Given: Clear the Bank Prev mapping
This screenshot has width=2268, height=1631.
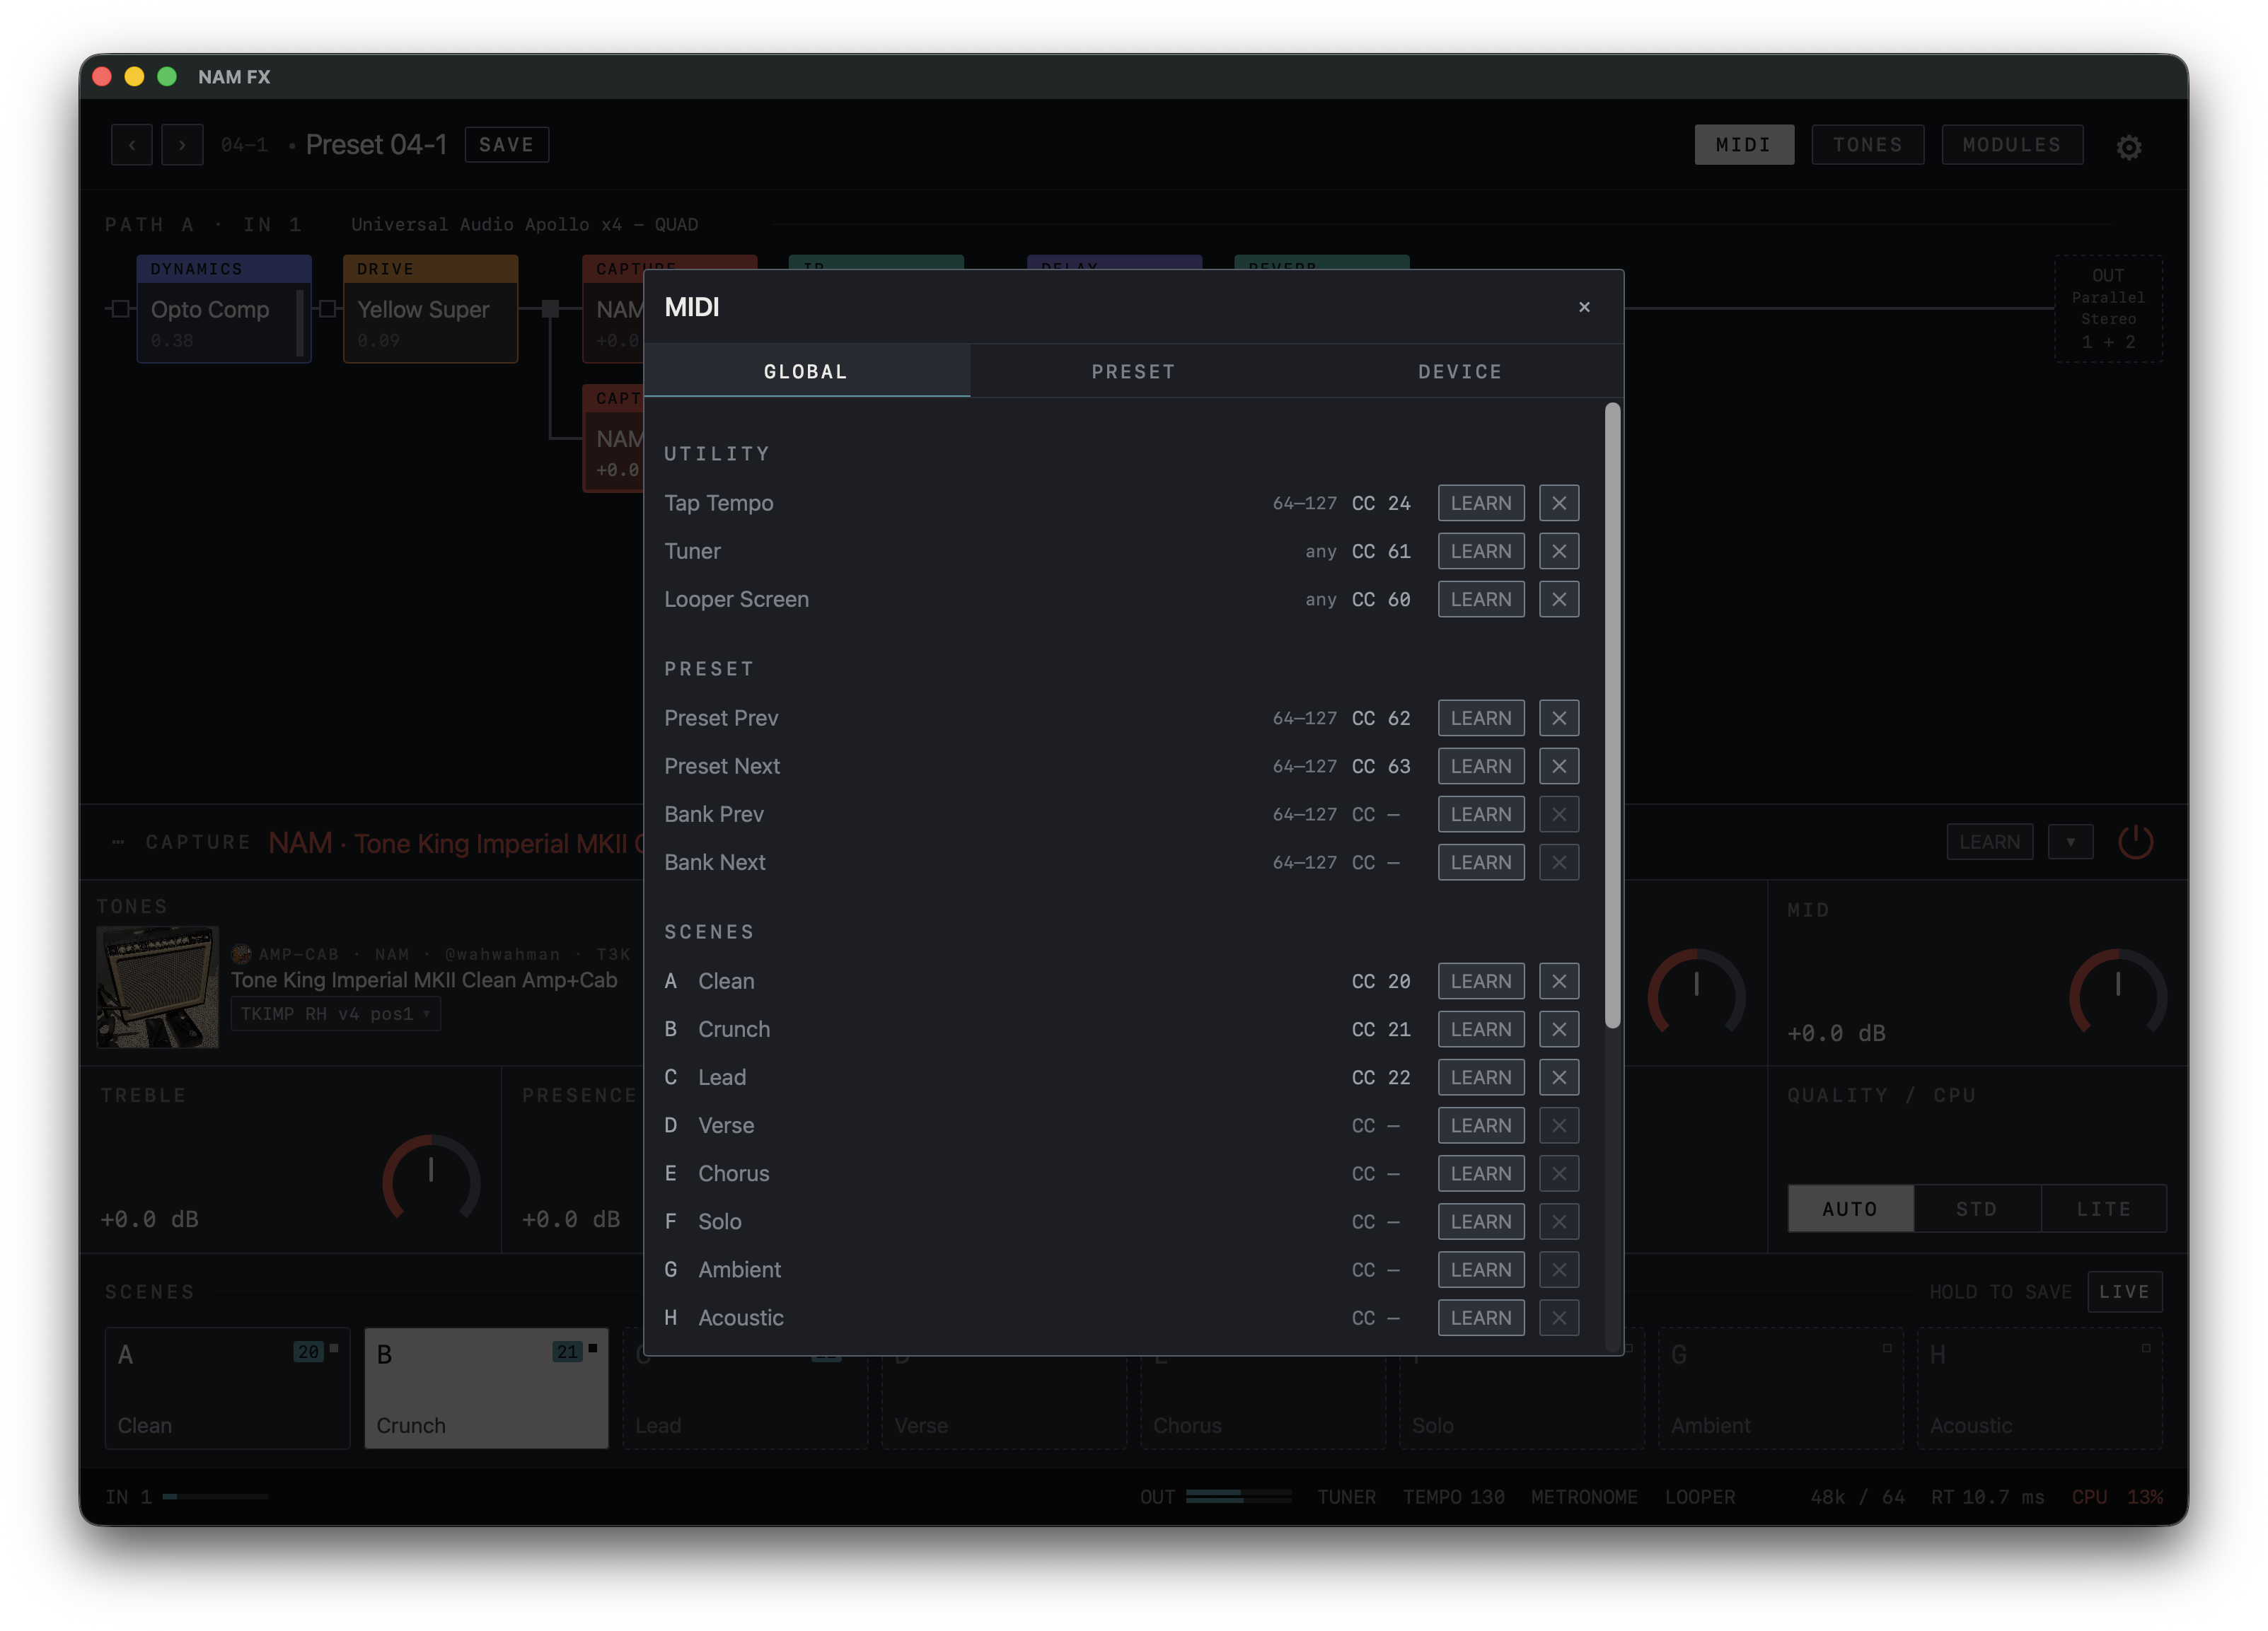Looking at the screenshot, I should pyautogui.click(x=1559, y=814).
